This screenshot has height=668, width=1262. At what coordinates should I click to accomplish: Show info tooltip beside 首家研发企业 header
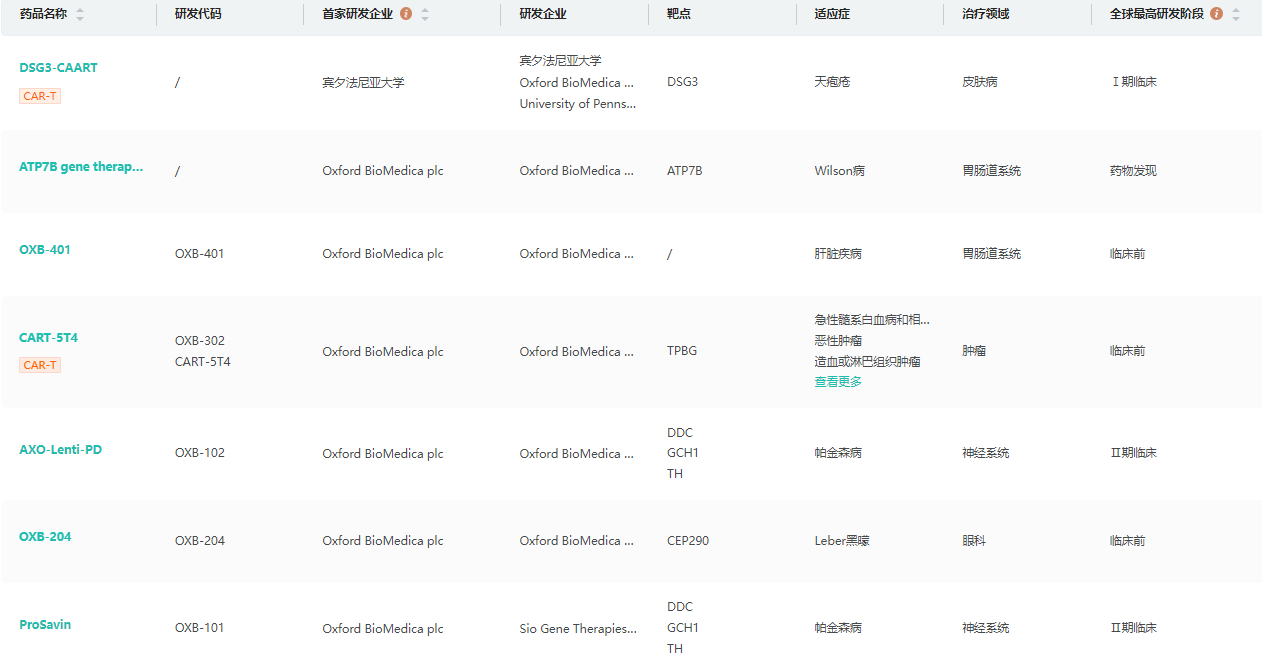pyautogui.click(x=405, y=14)
